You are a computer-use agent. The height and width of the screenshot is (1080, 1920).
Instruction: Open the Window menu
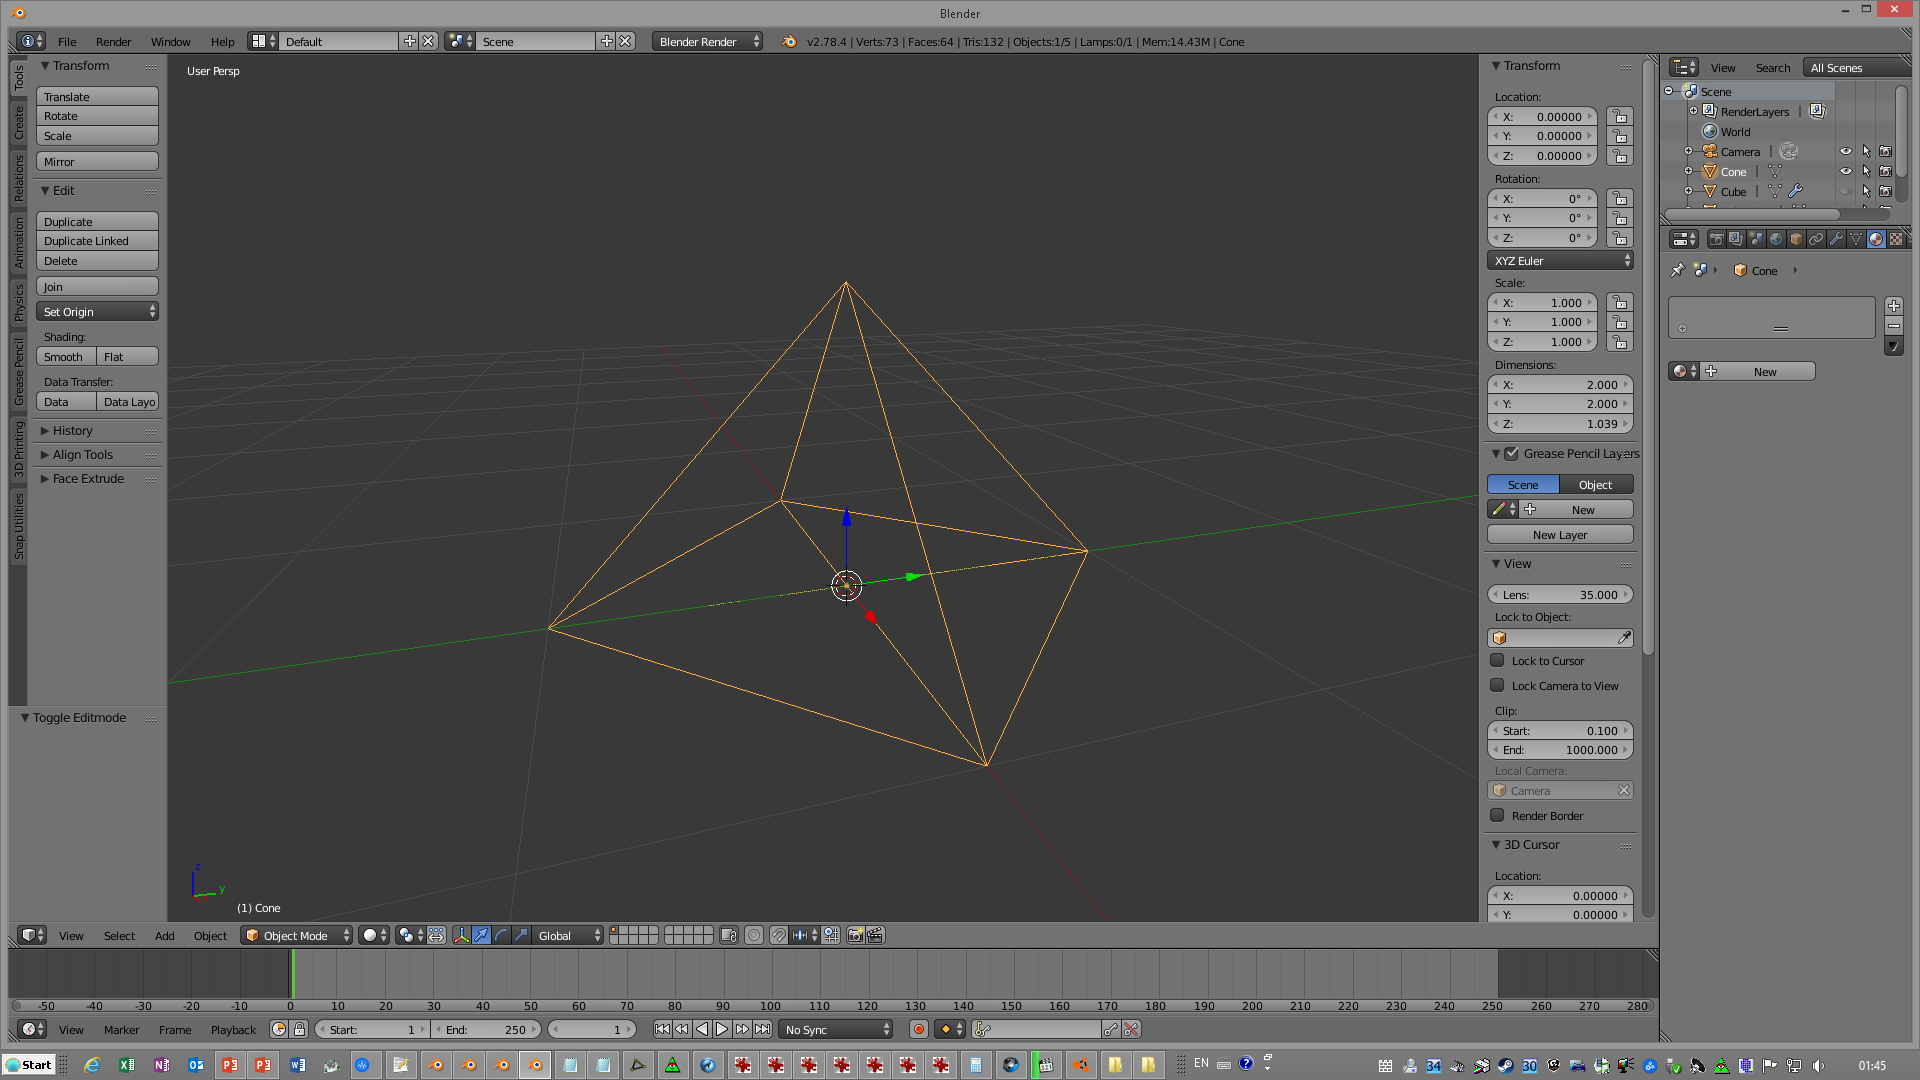click(x=170, y=41)
